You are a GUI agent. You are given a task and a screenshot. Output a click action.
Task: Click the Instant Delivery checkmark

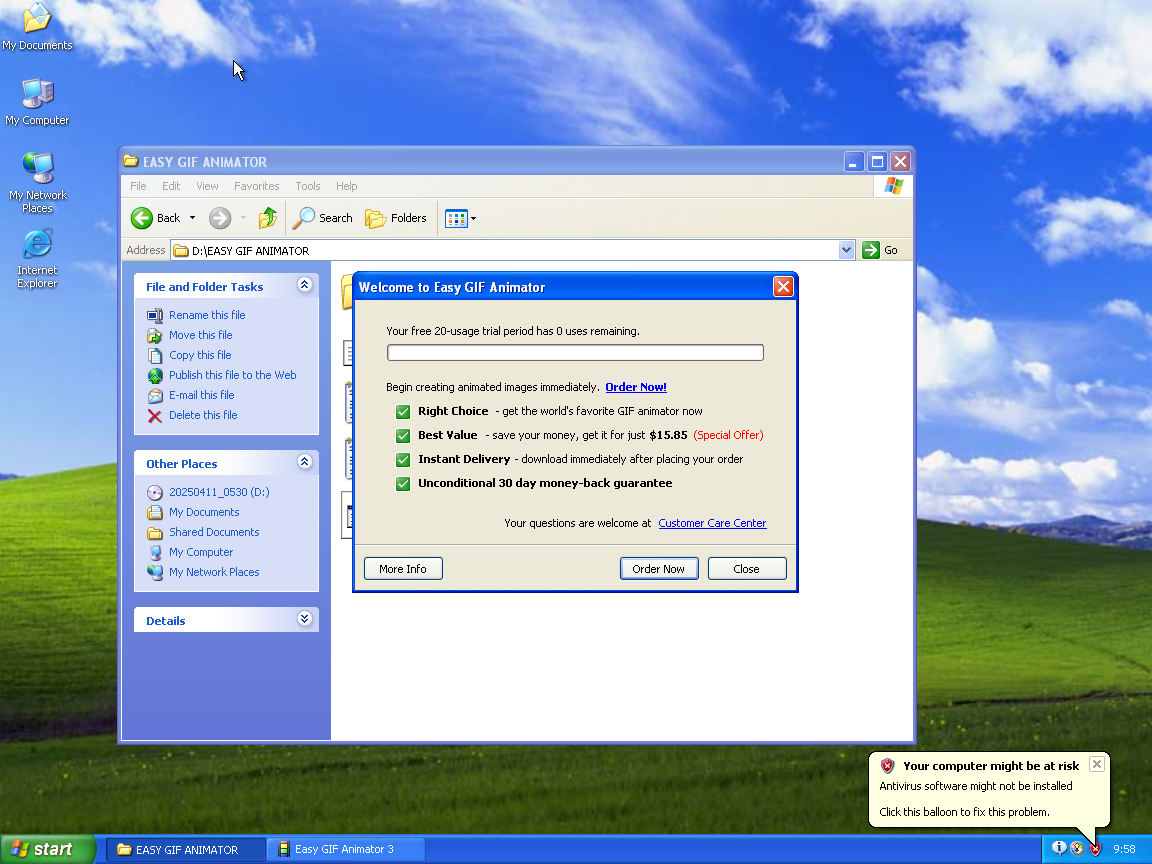coord(403,460)
